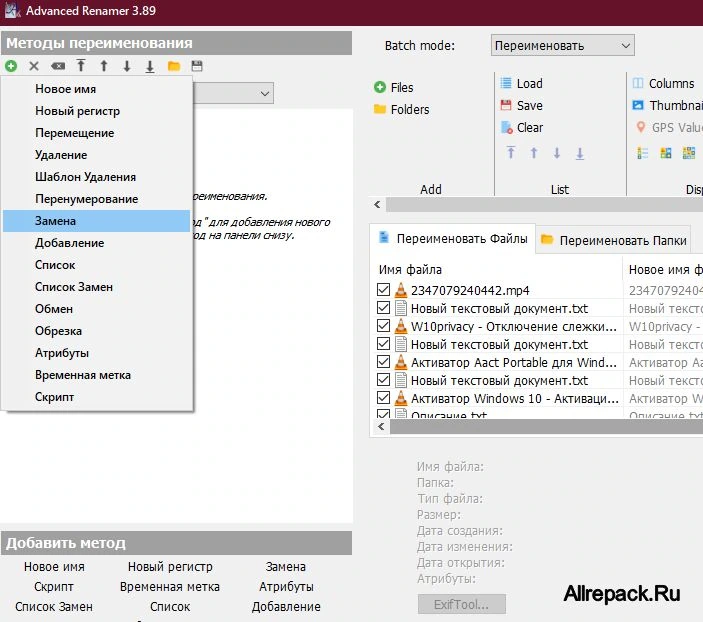
Task: Choose Обмен menu entry
Action: click(98, 309)
